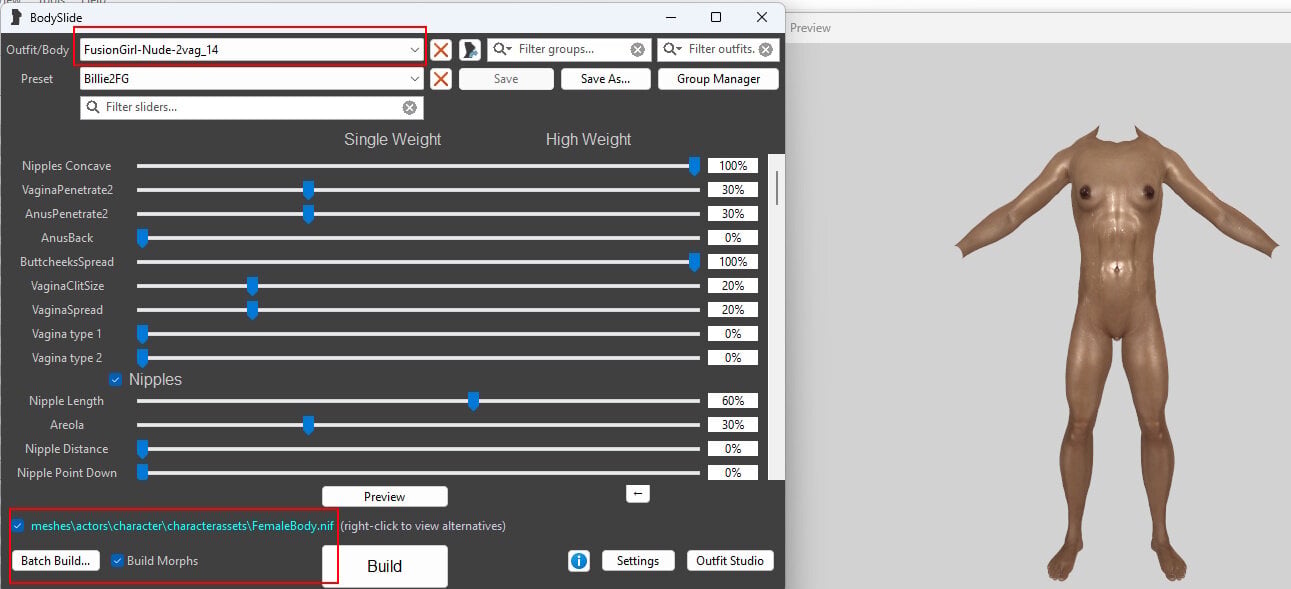The width and height of the screenshot is (1291, 589).
Task: Toggle the Nipples category checkbox
Action: (116, 380)
